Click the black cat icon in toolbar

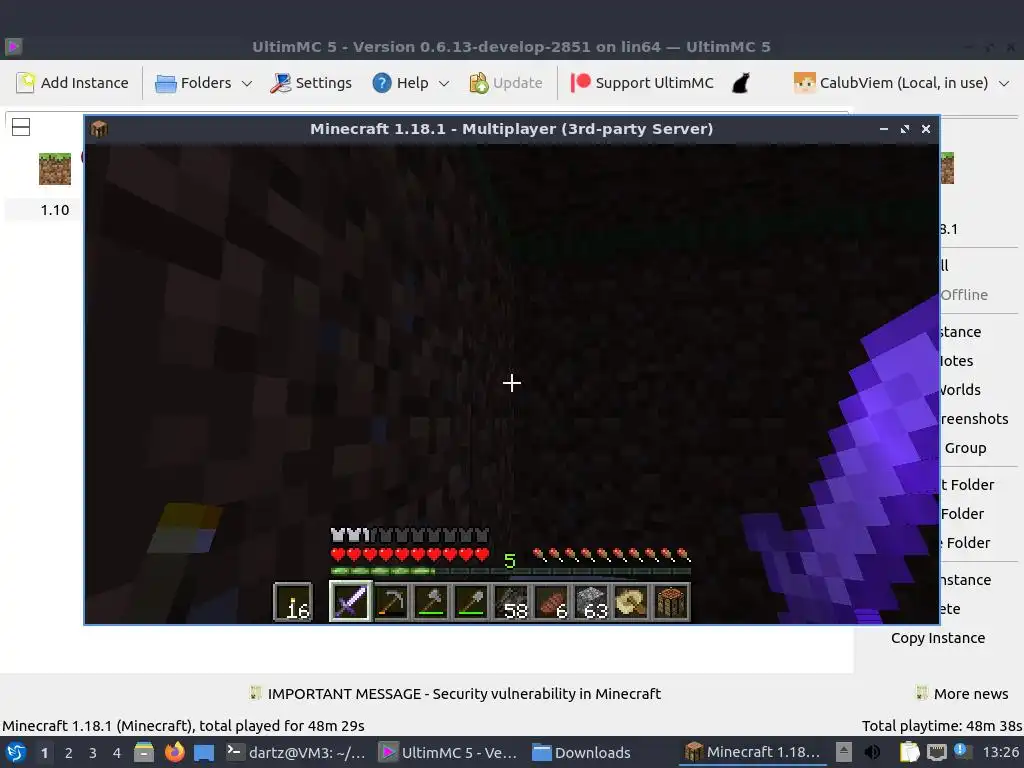click(x=741, y=83)
